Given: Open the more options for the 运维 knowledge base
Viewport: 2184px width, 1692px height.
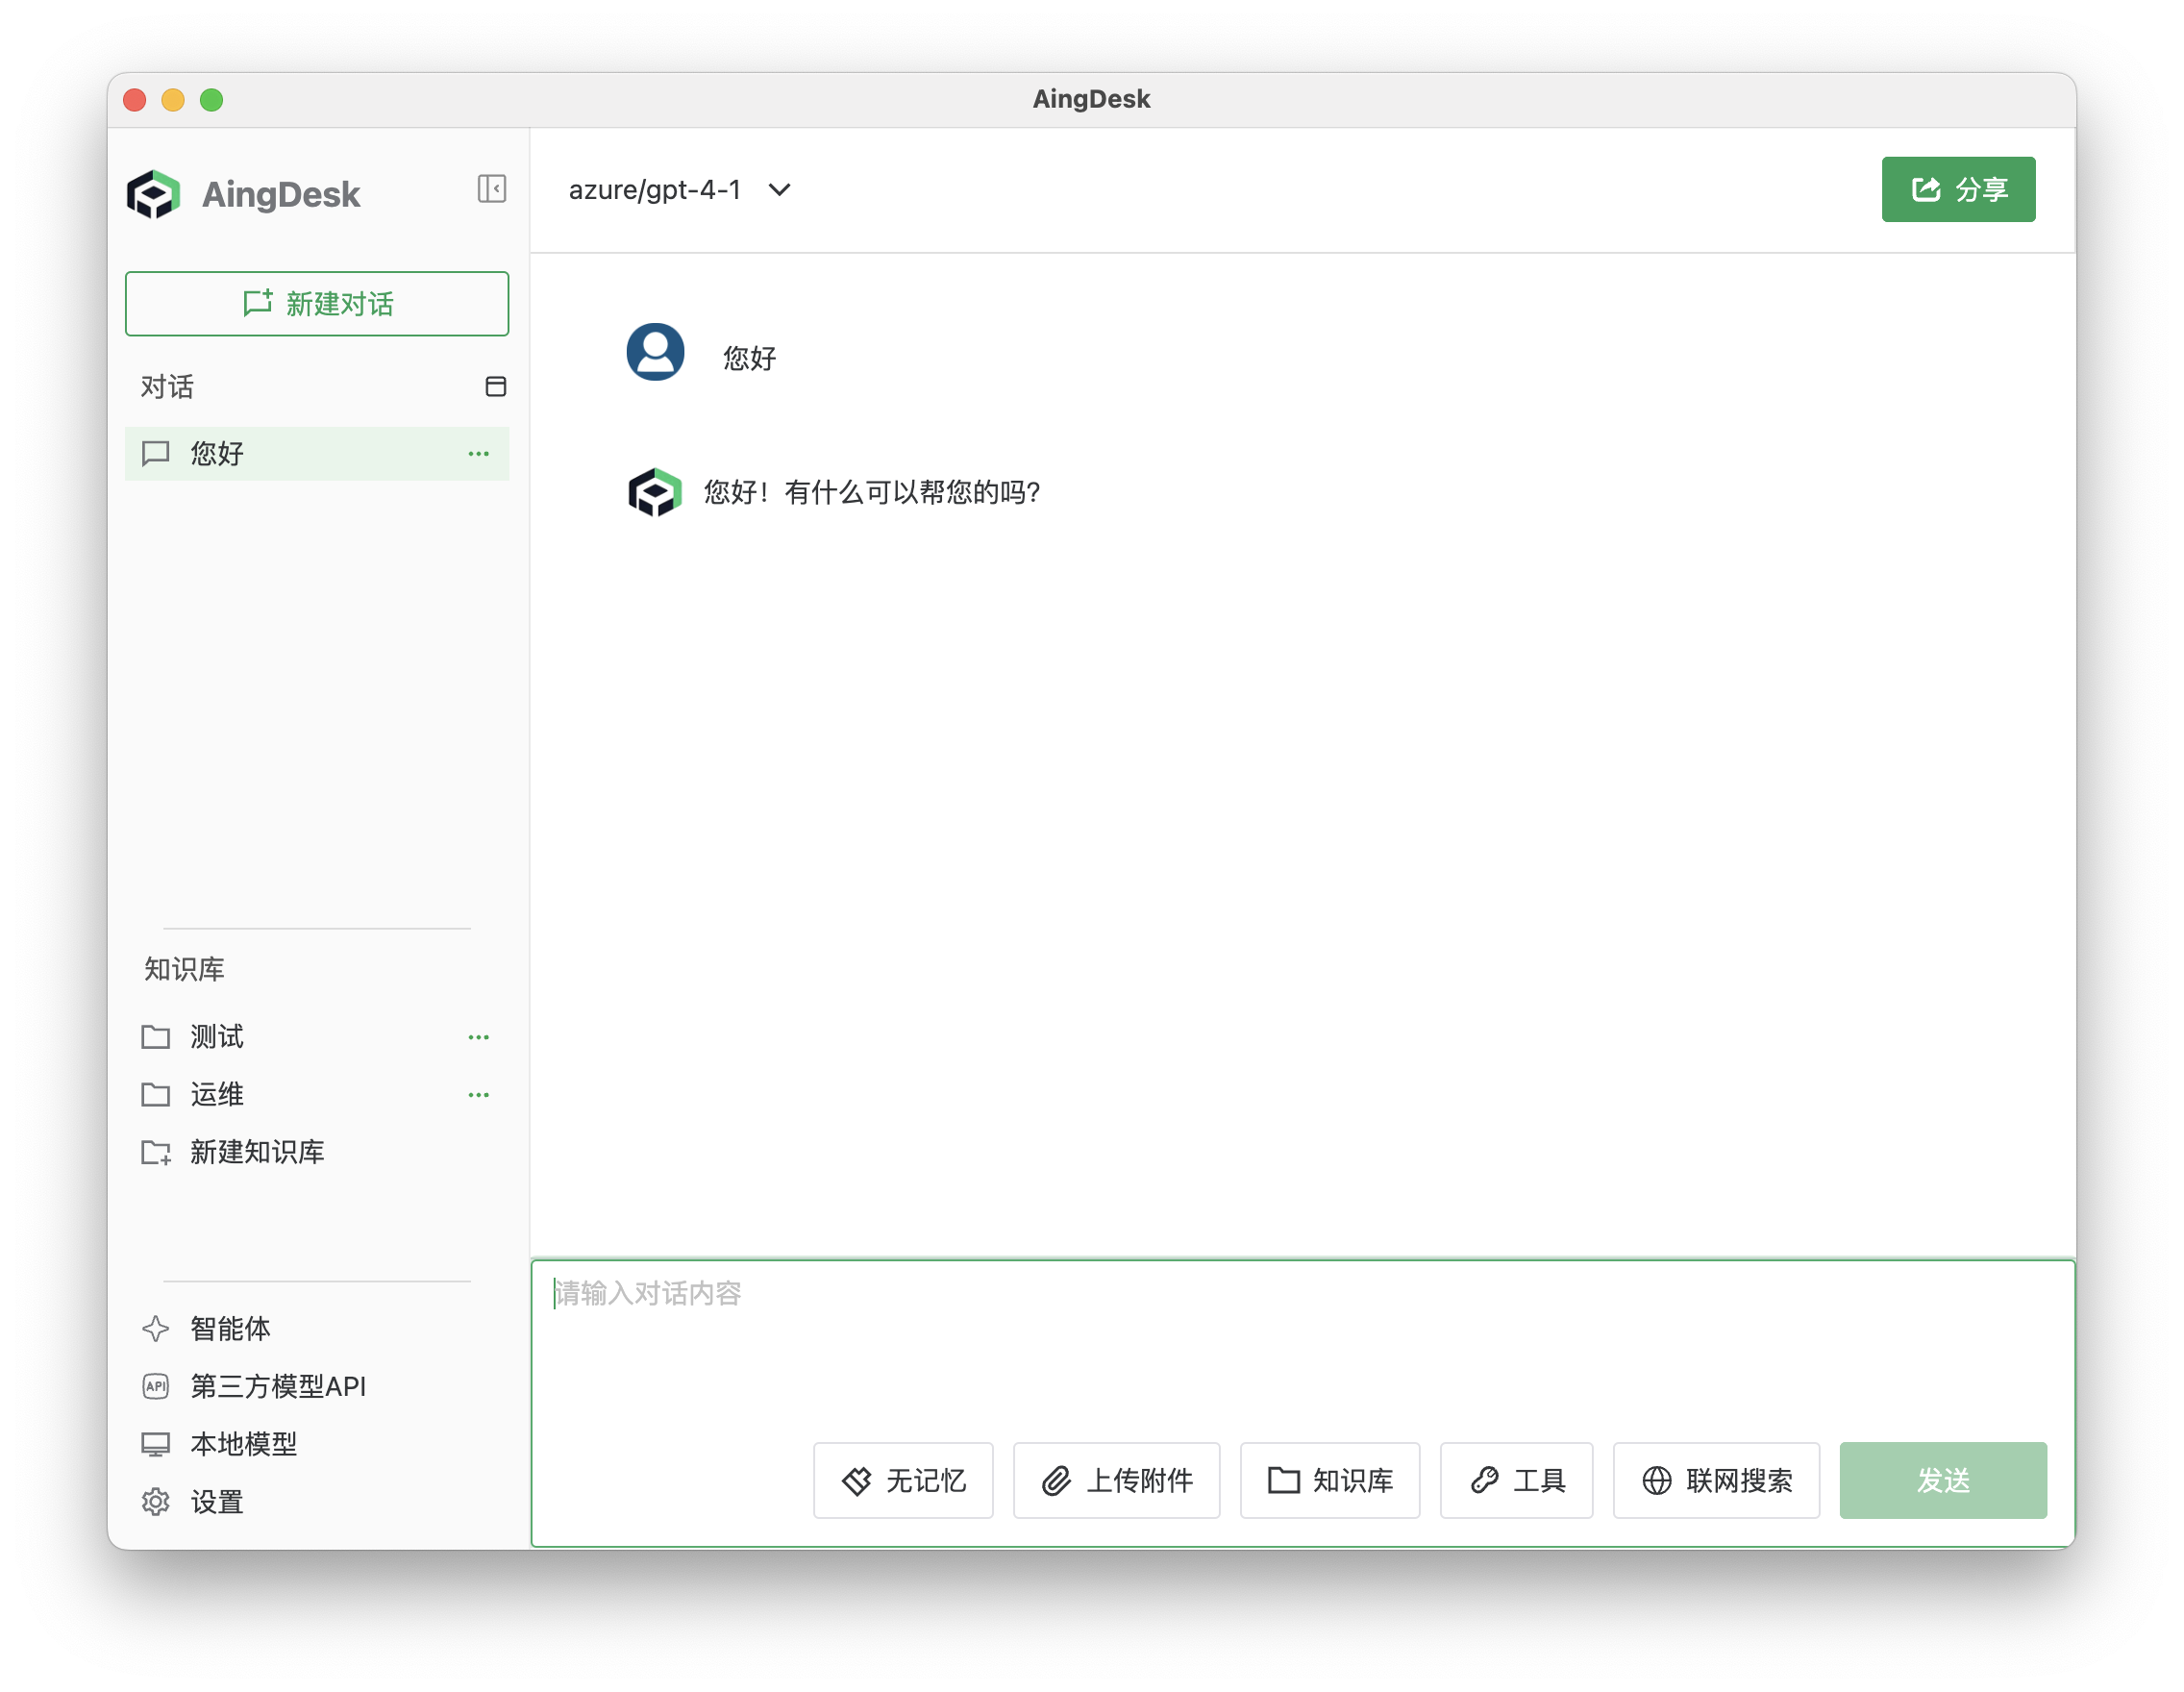Looking at the screenshot, I should click(479, 1094).
